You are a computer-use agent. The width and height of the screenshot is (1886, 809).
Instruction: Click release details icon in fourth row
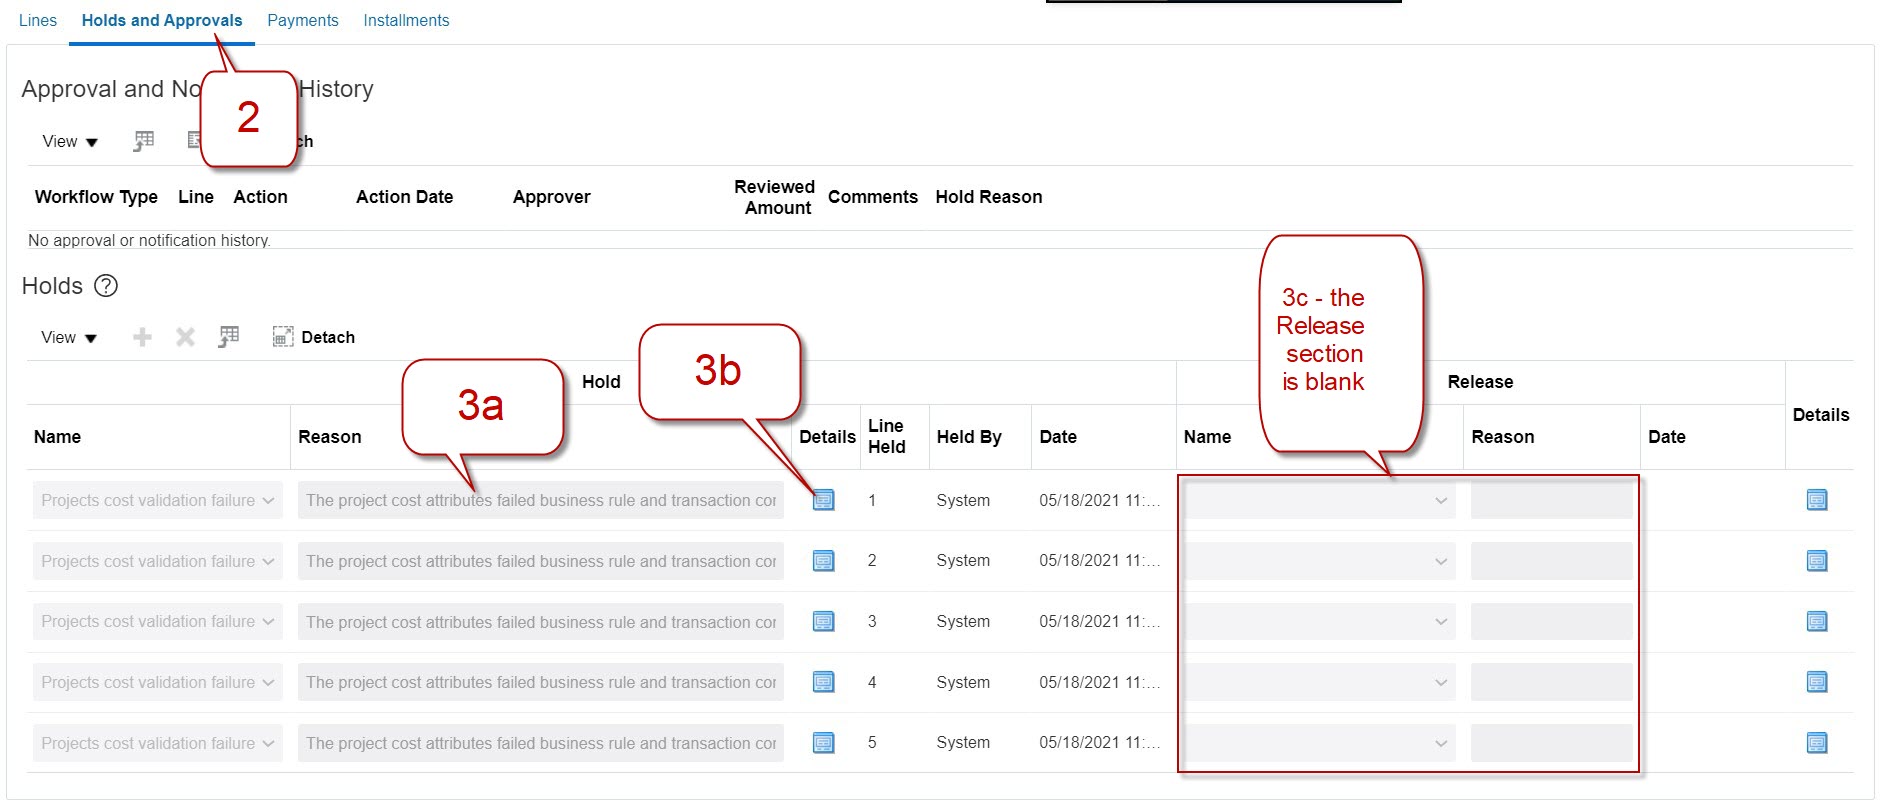(x=1817, y=682)
